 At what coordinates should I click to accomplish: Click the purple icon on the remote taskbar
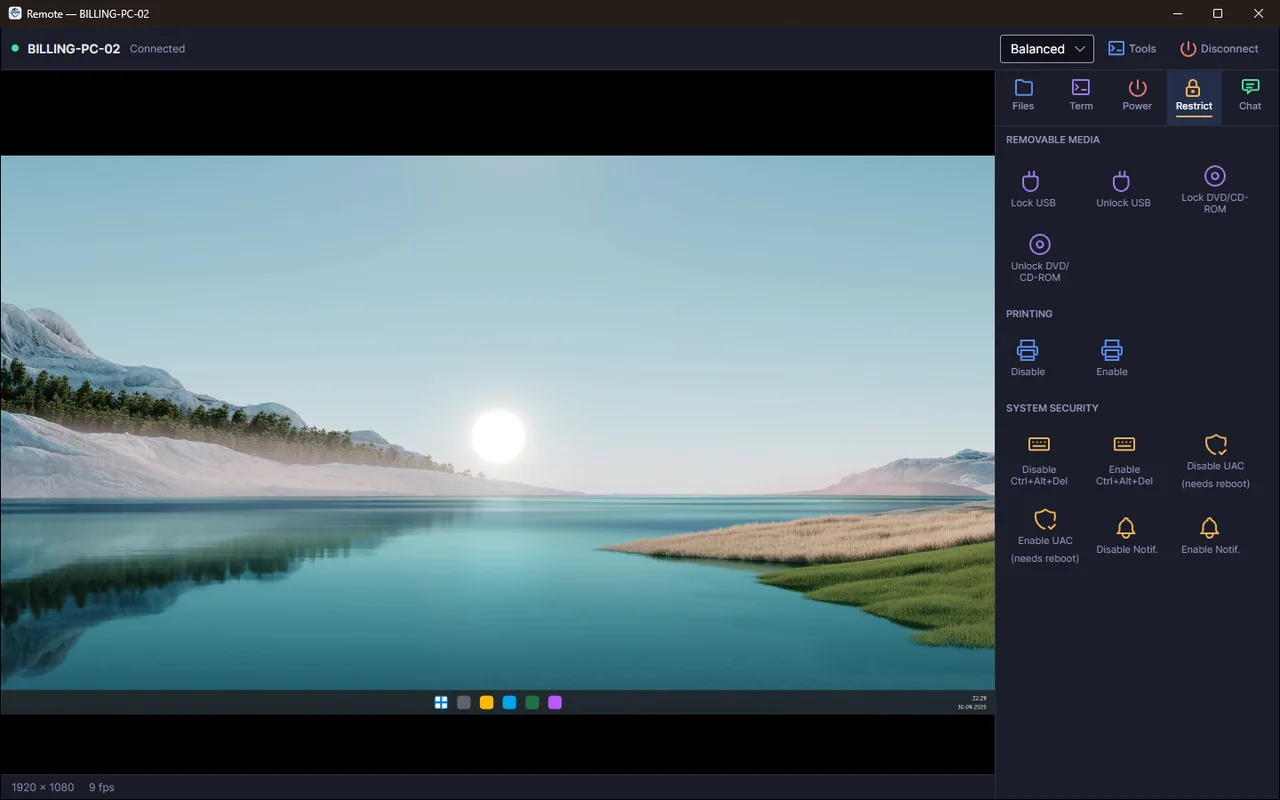tap(555, 703)
